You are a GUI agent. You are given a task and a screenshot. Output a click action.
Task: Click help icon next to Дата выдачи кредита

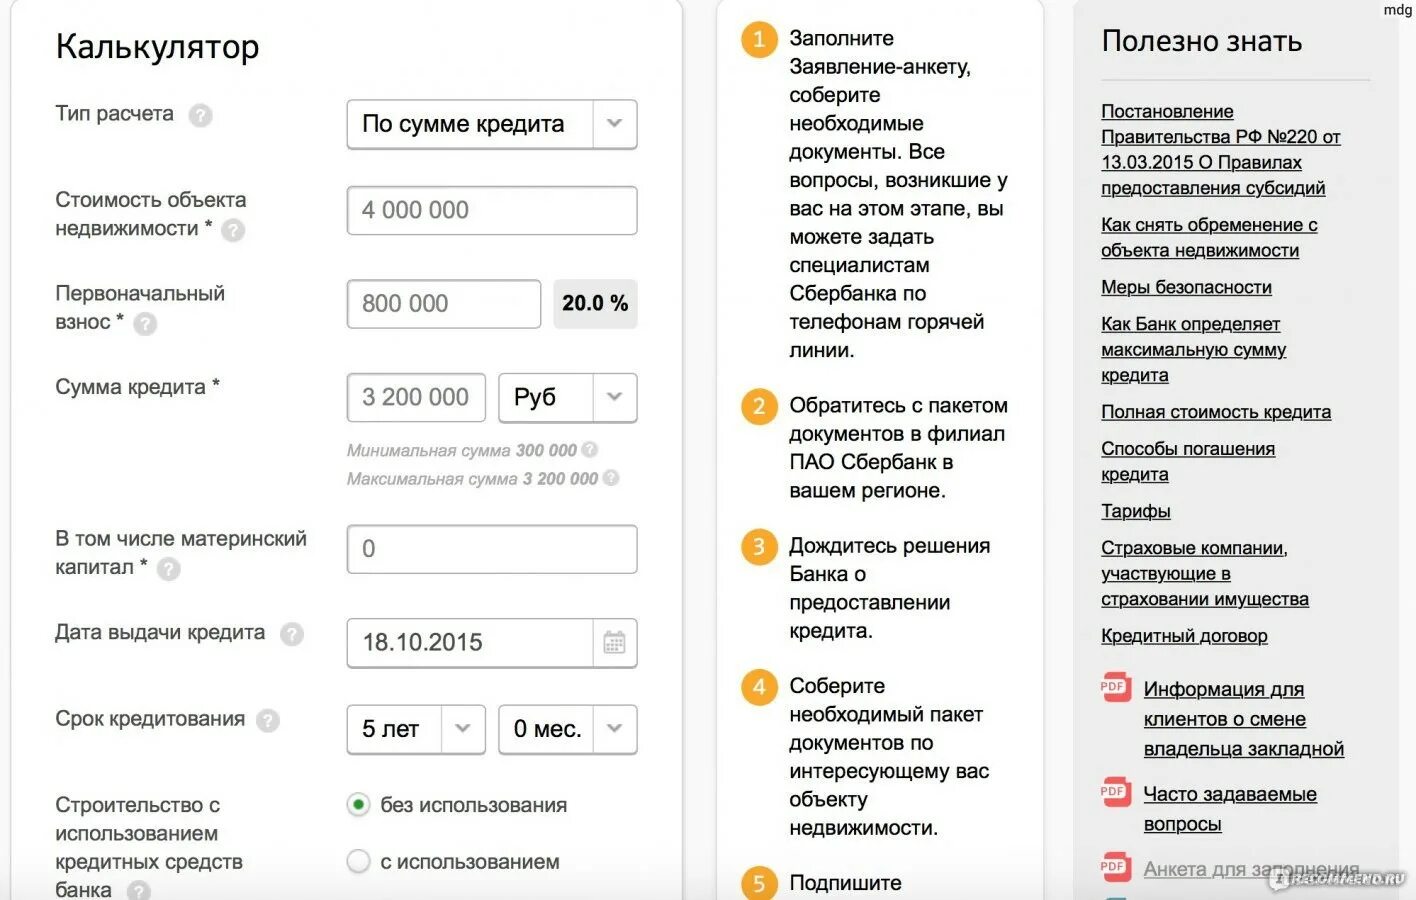click(291, 634)
